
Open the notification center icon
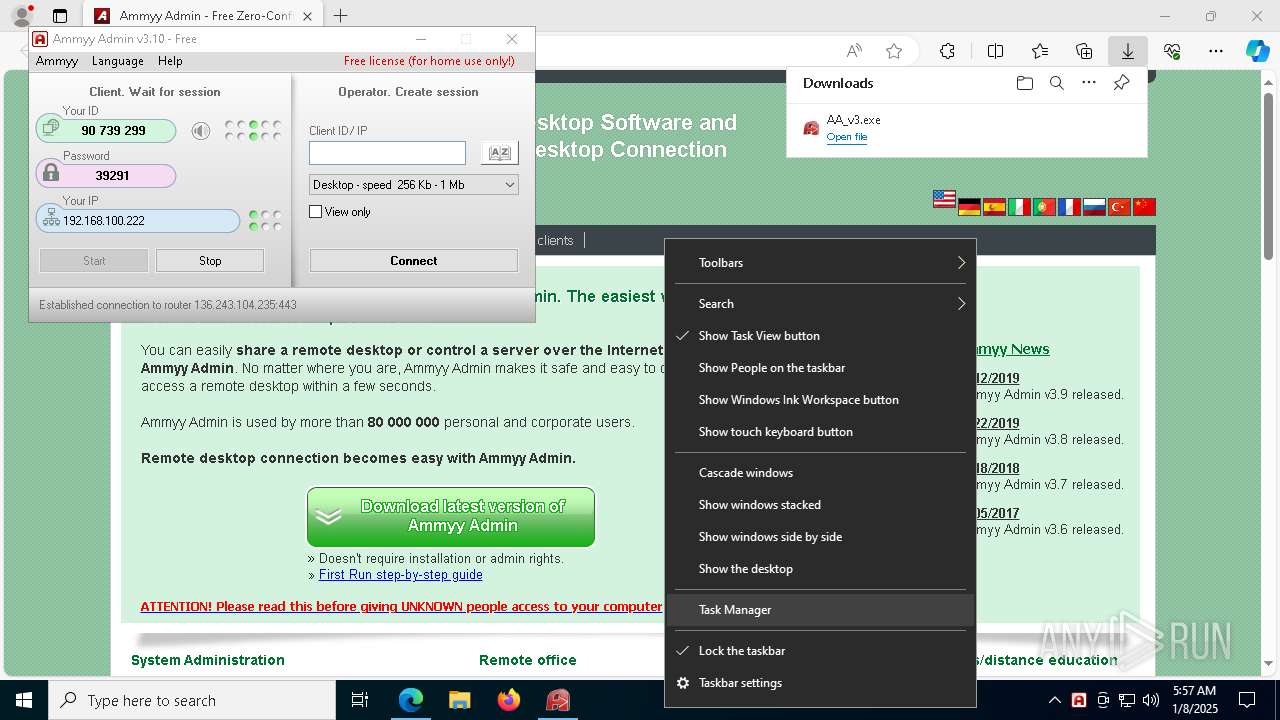[x=1247, y=700]
